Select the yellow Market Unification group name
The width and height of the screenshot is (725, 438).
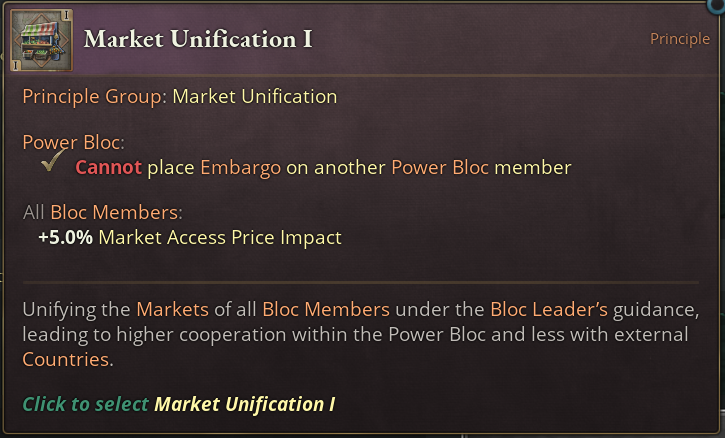tap(254, 97)
